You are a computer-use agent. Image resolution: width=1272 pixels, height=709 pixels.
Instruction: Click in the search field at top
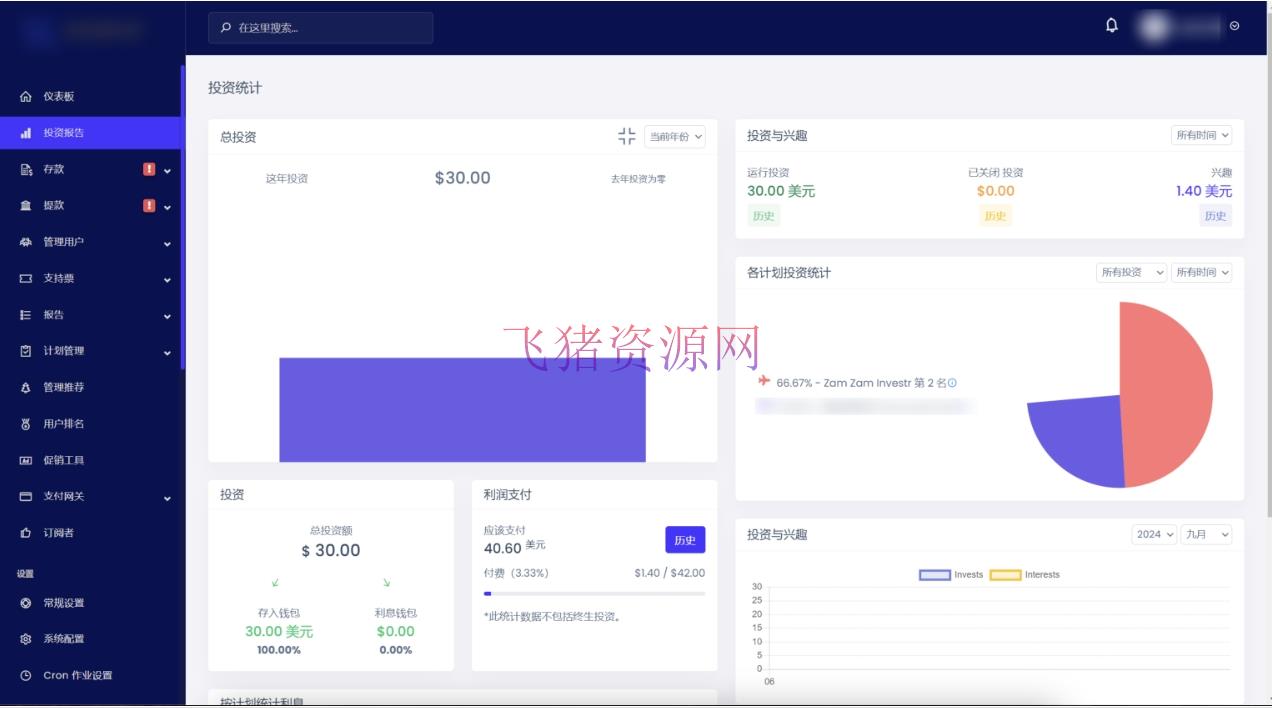coord(320,28)
